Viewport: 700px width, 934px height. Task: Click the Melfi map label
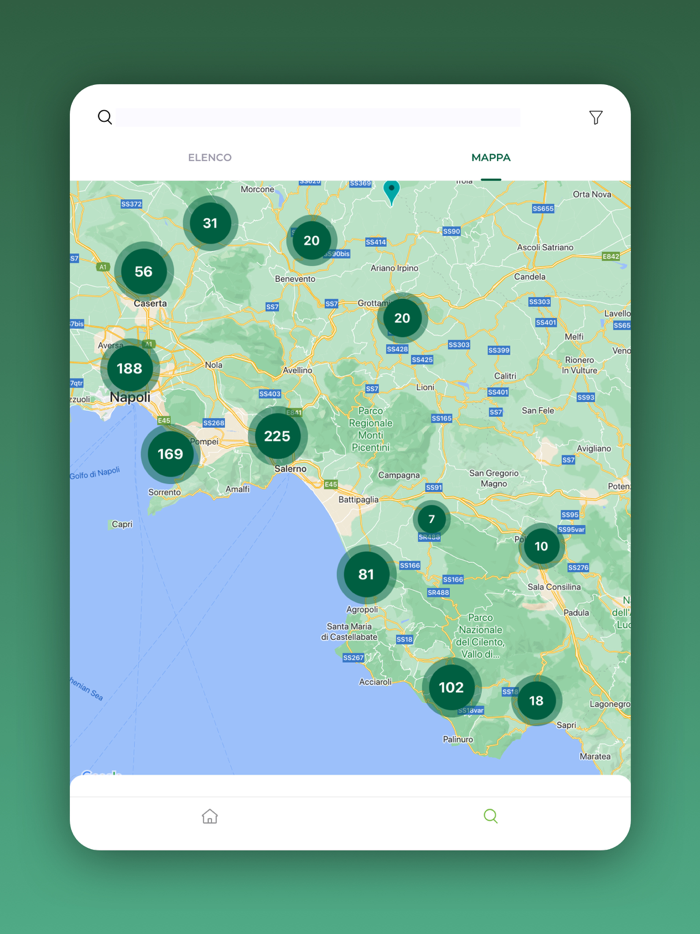point(574,337)
